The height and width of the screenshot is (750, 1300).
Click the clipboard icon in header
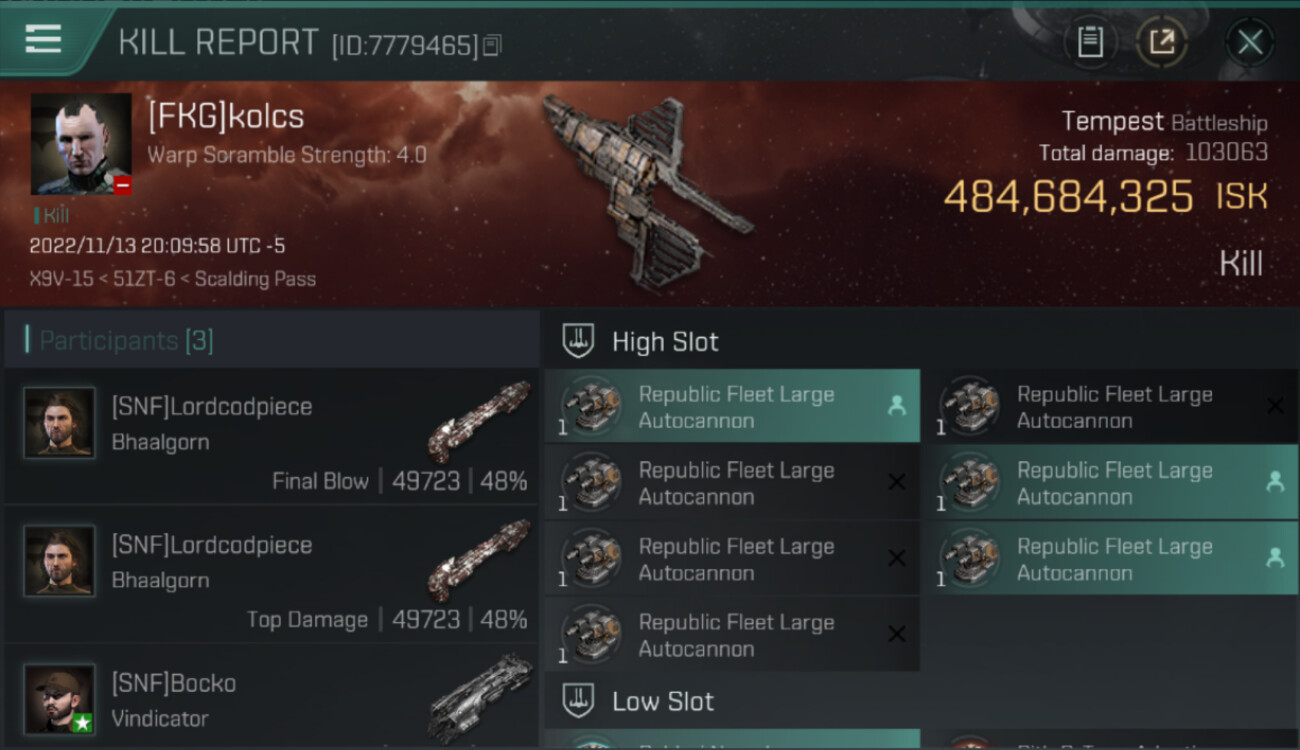coord(1090,42)
